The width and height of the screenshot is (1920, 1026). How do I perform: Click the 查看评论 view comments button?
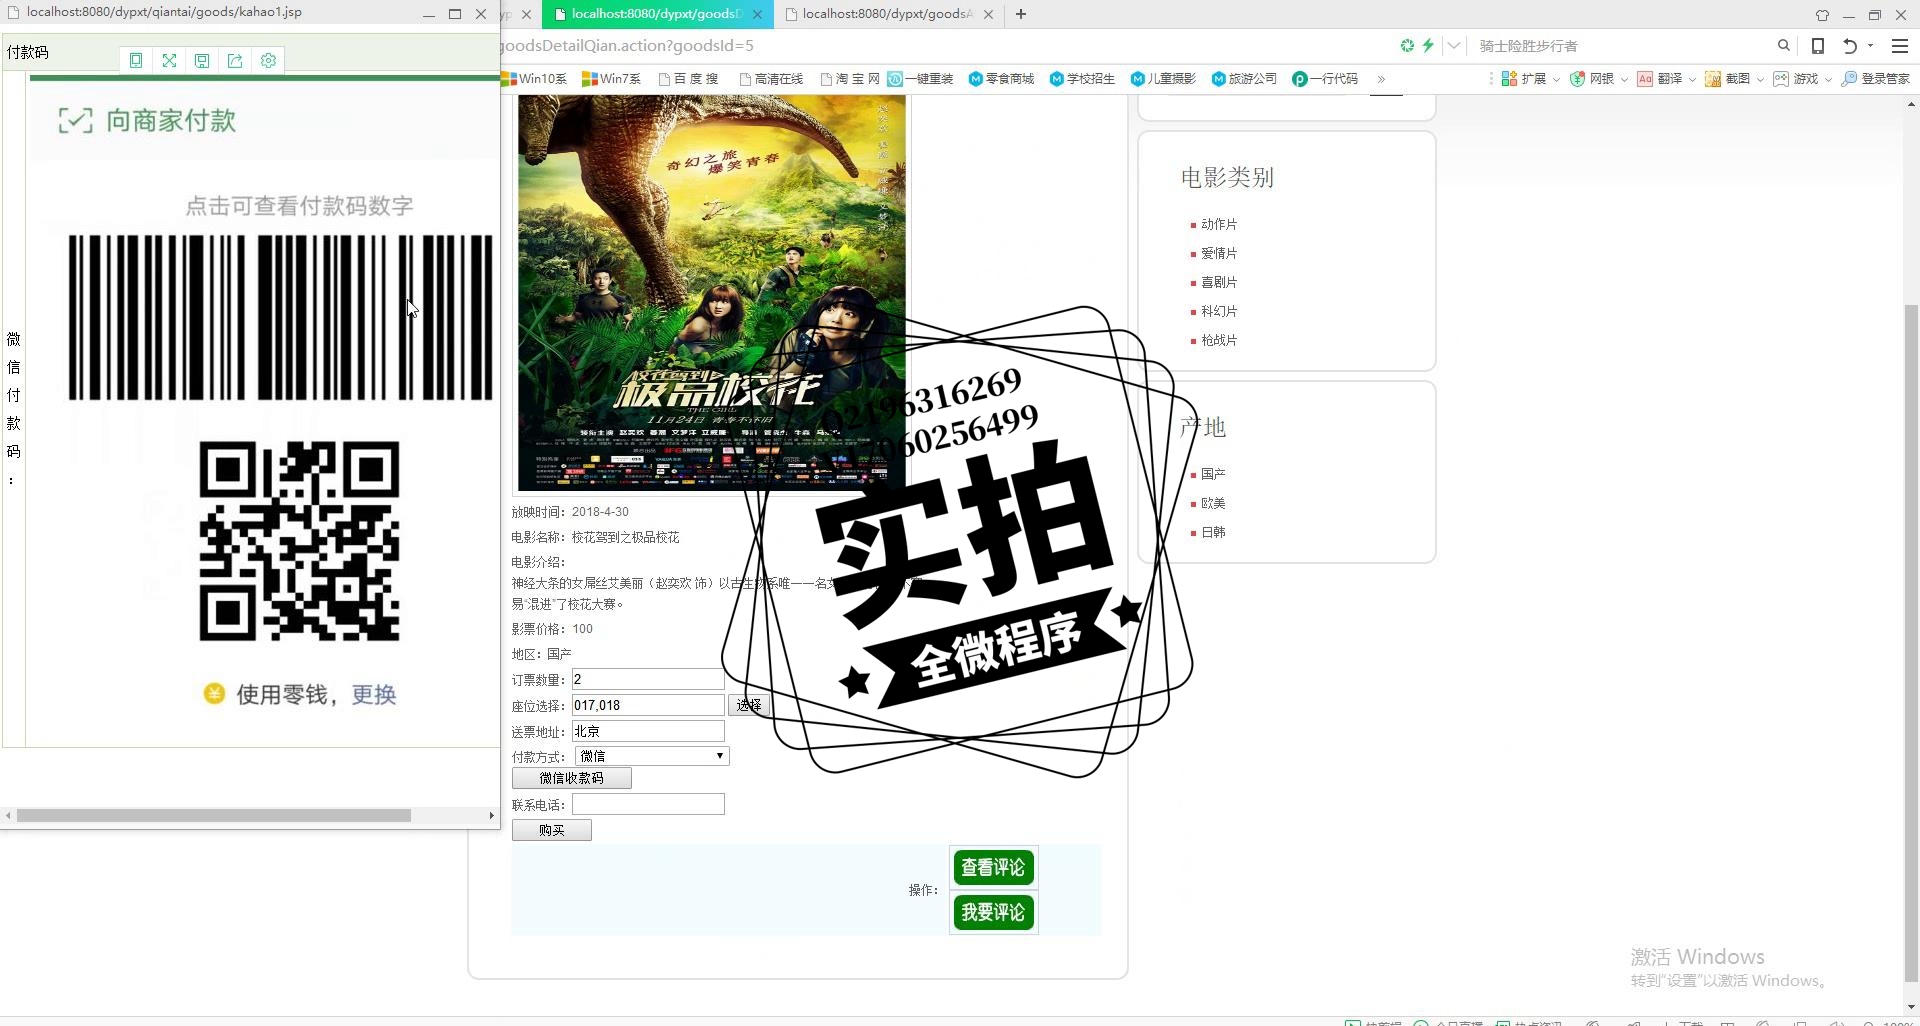[993, 867]
